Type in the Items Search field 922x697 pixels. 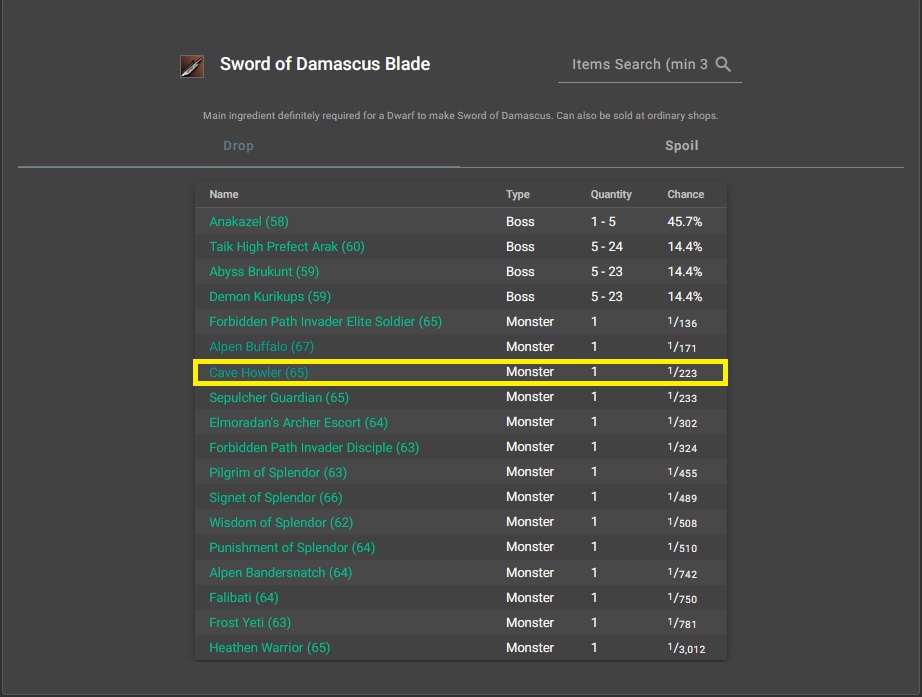(x=638, y=64)
